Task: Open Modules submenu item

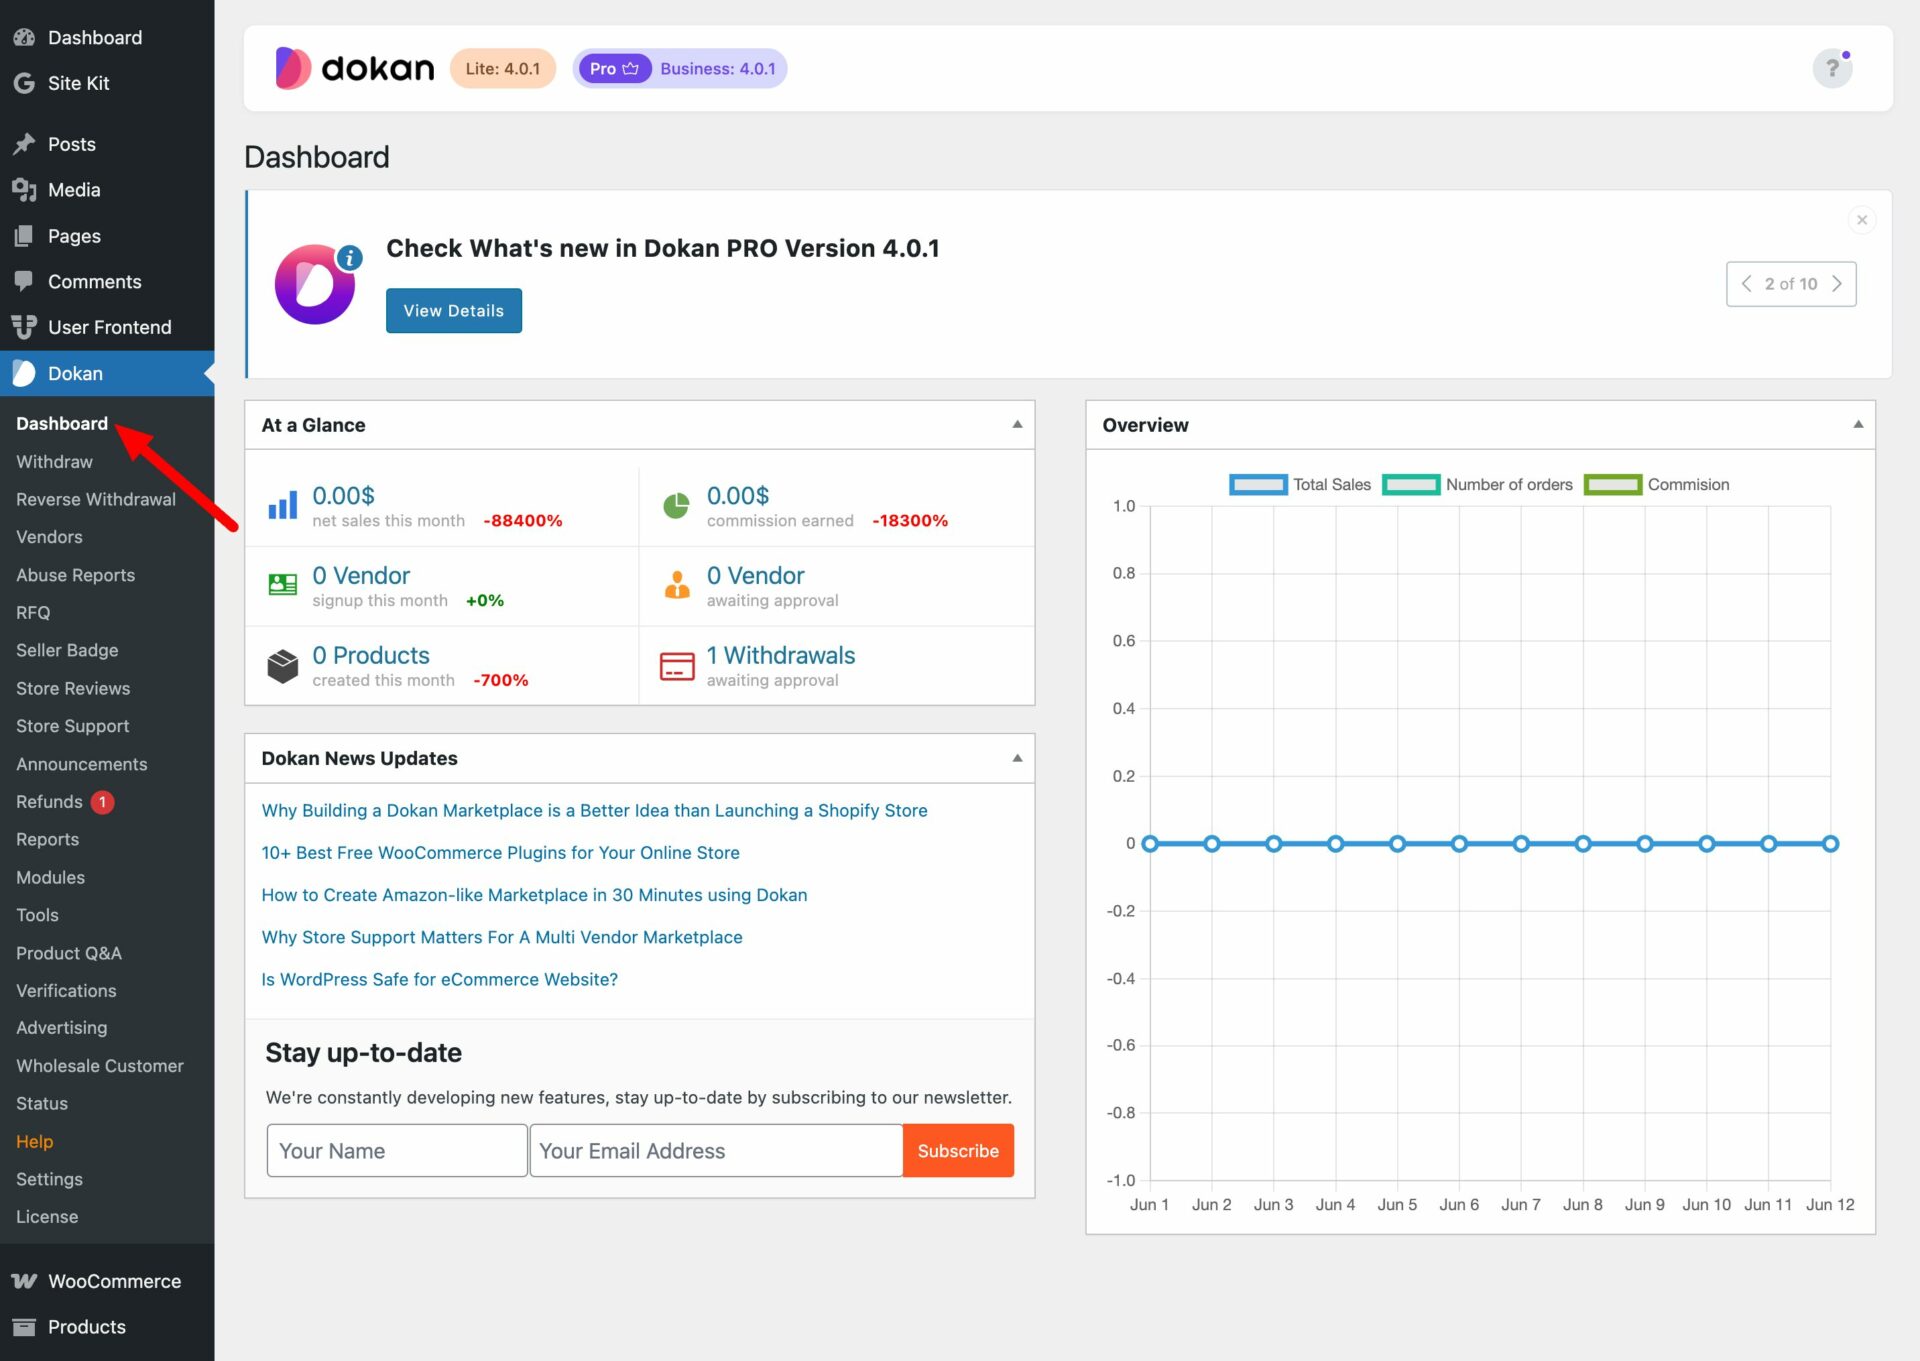Action: coord(50,877)
